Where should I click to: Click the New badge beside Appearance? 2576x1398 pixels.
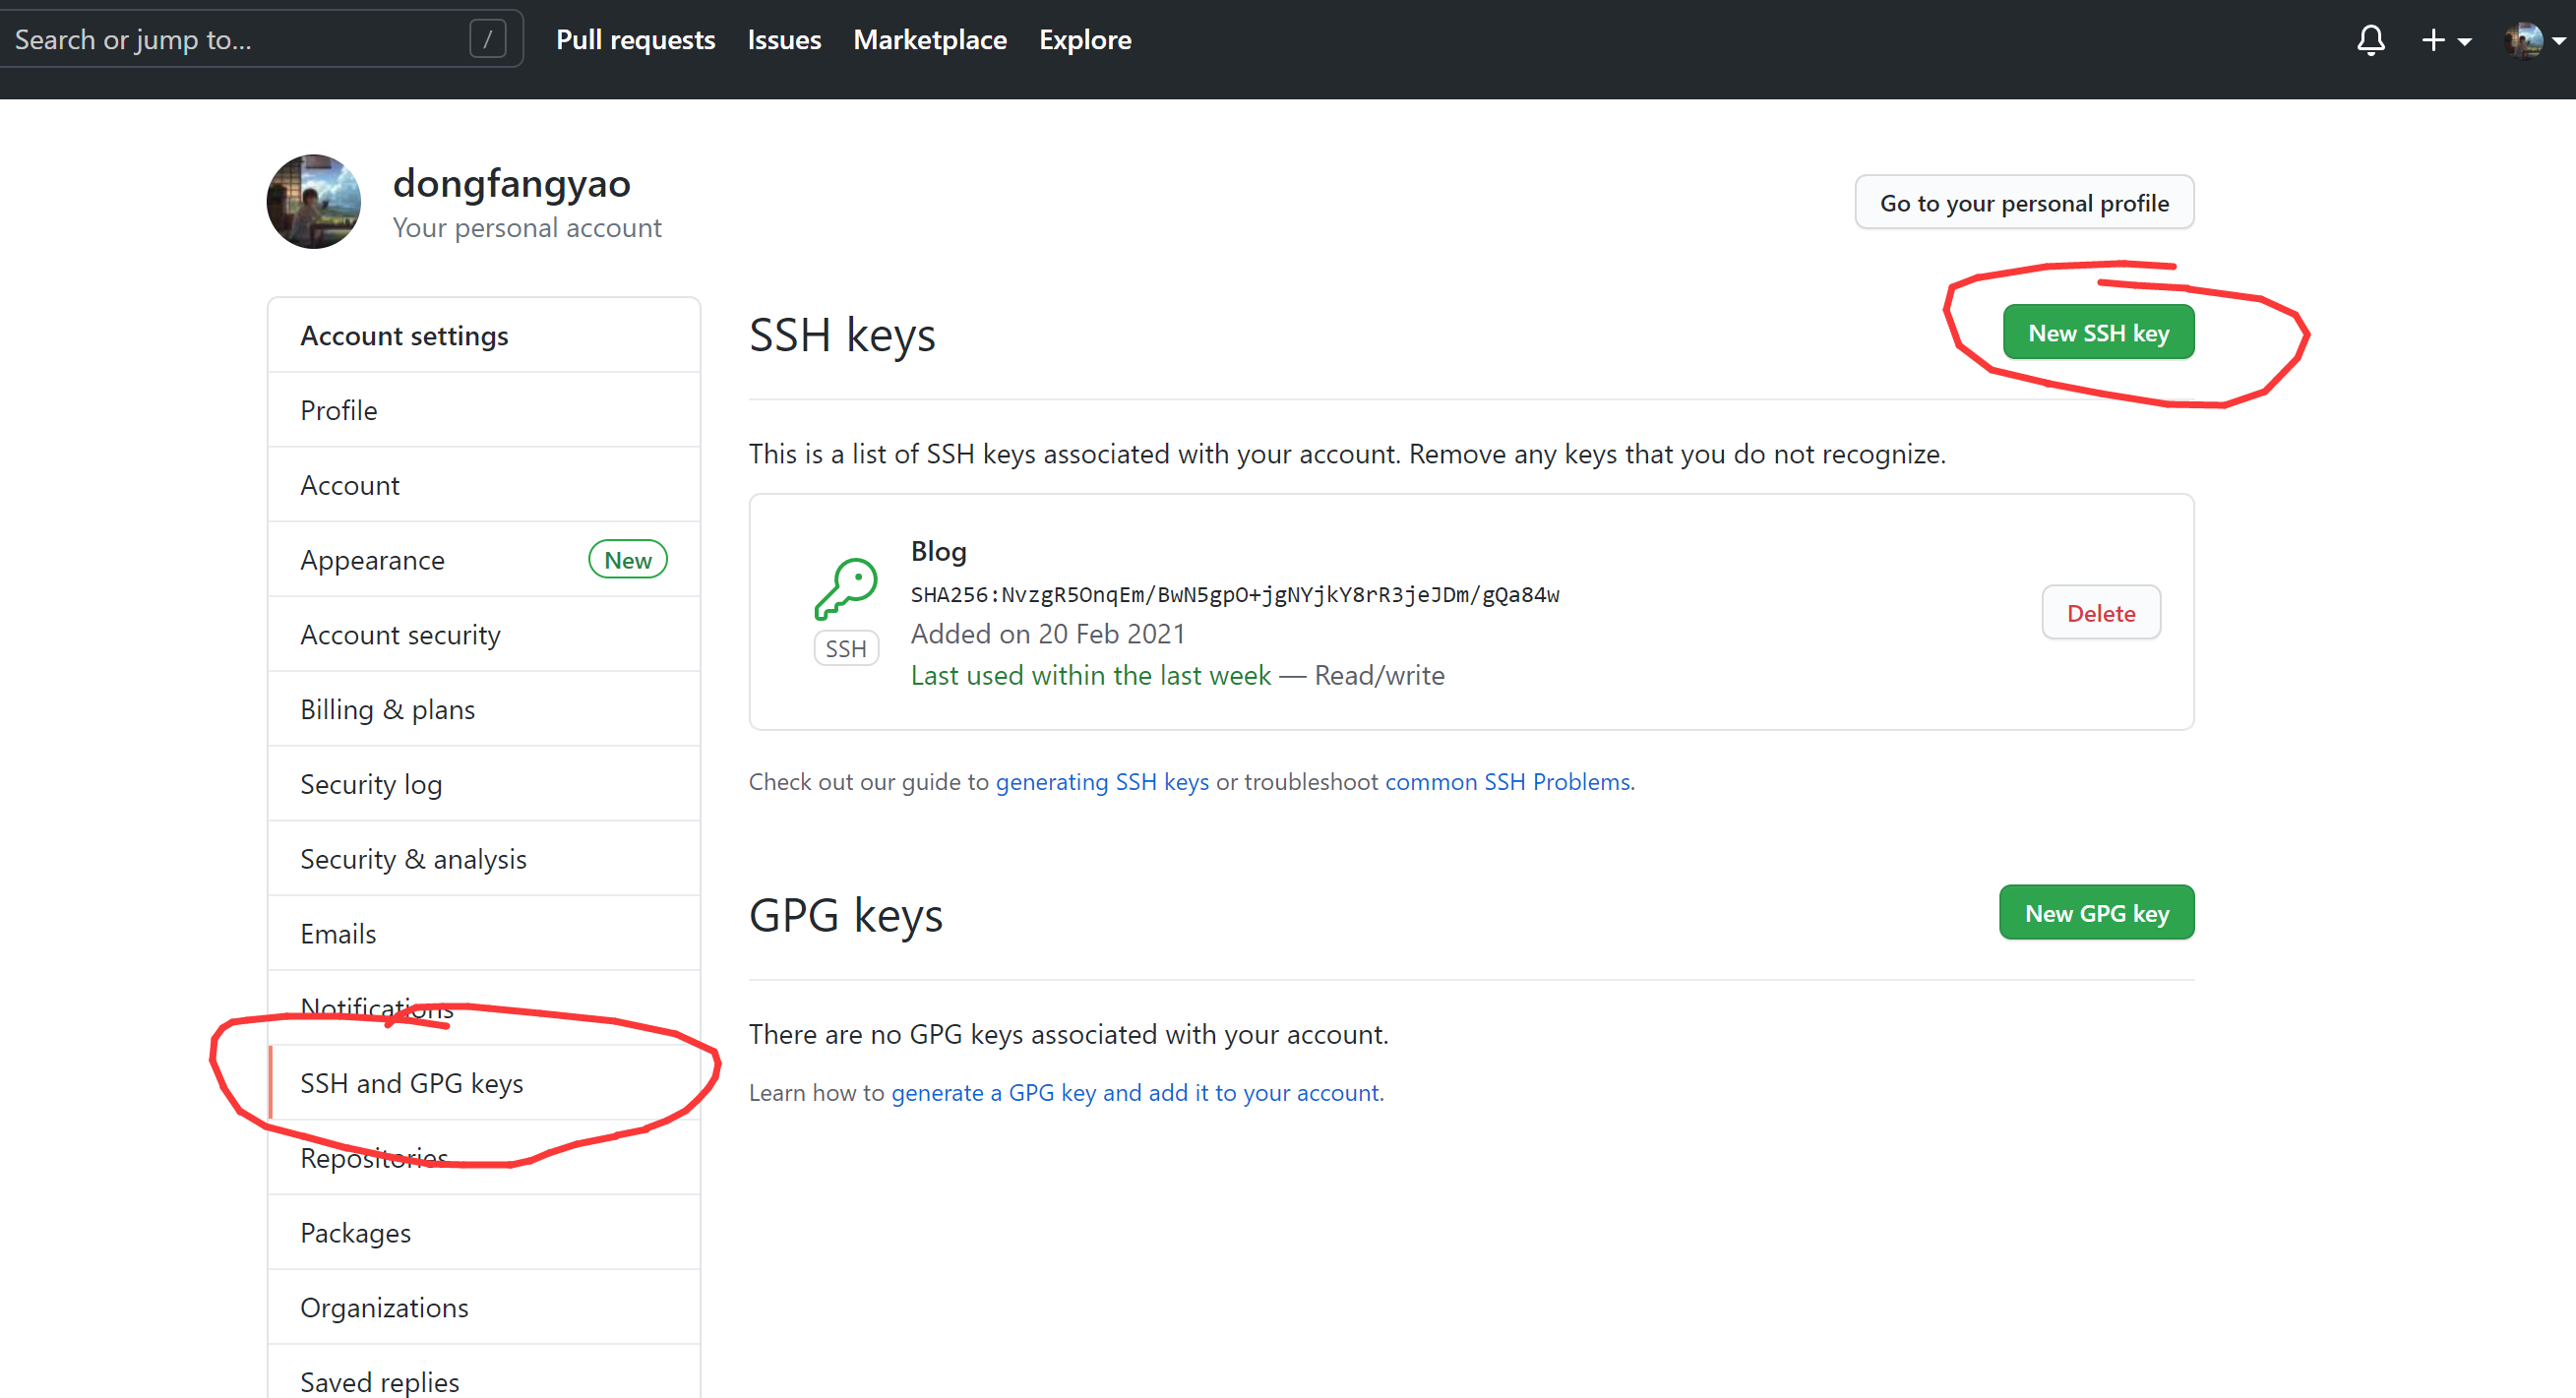[x=627, y=560]
